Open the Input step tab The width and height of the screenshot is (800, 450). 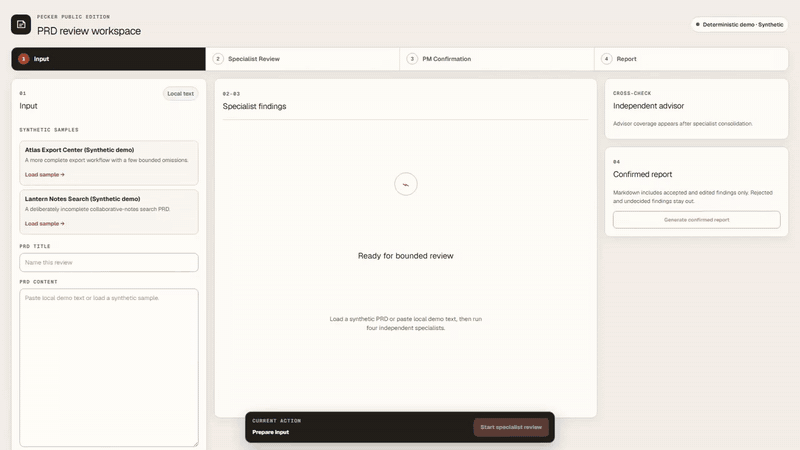pos(109,59)
